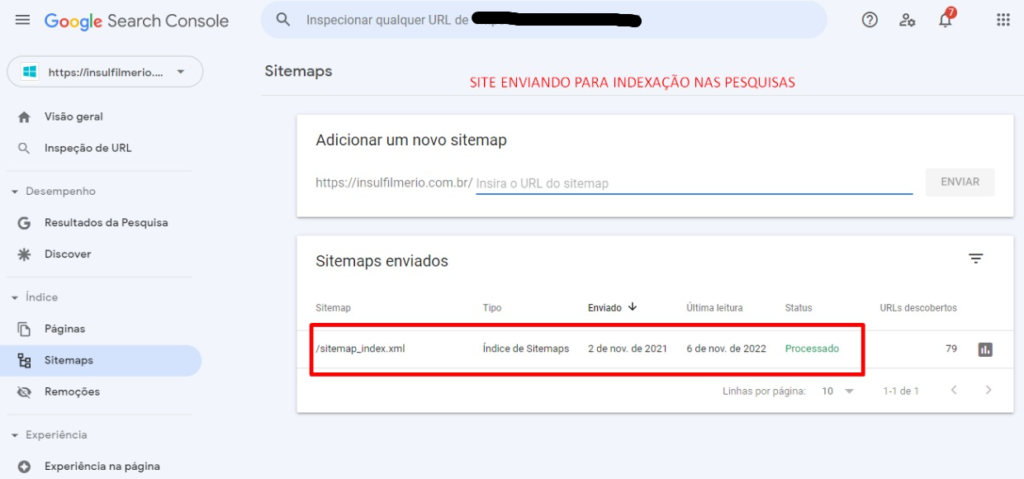This screenshot has width=1024, height=479.
Task: Open the hamburger main menu
Action: (22, 20)
